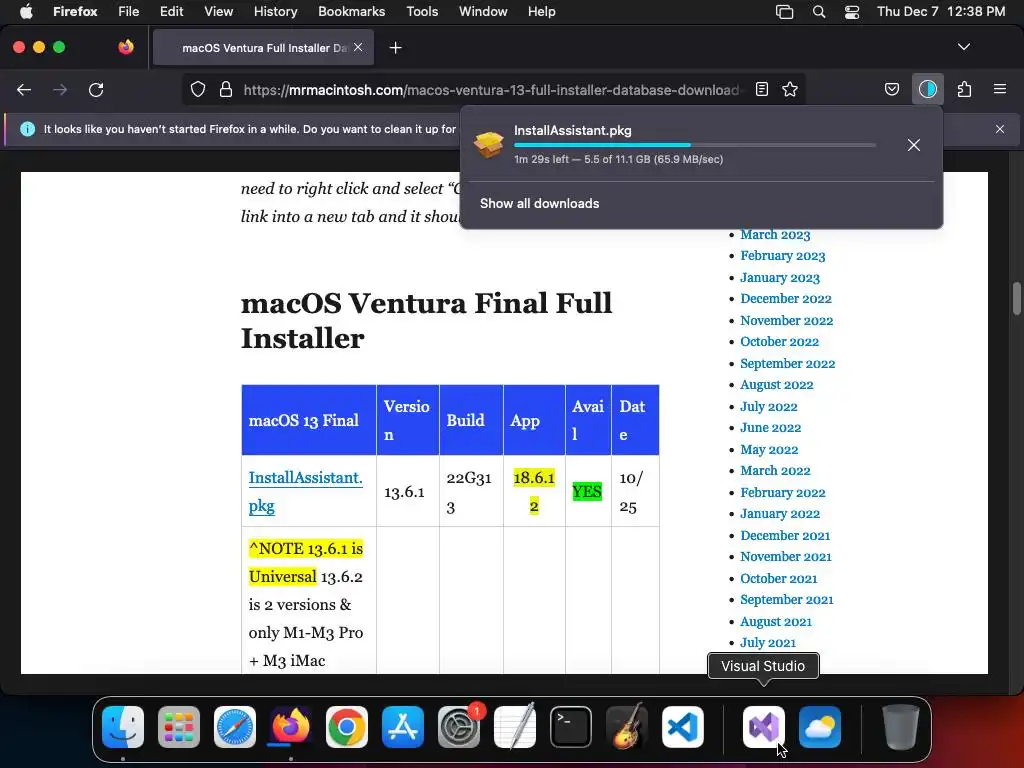This screenshot has height=768, width=1024.
Task: Open the Bookmarks menu
Action: pos(351,11)
